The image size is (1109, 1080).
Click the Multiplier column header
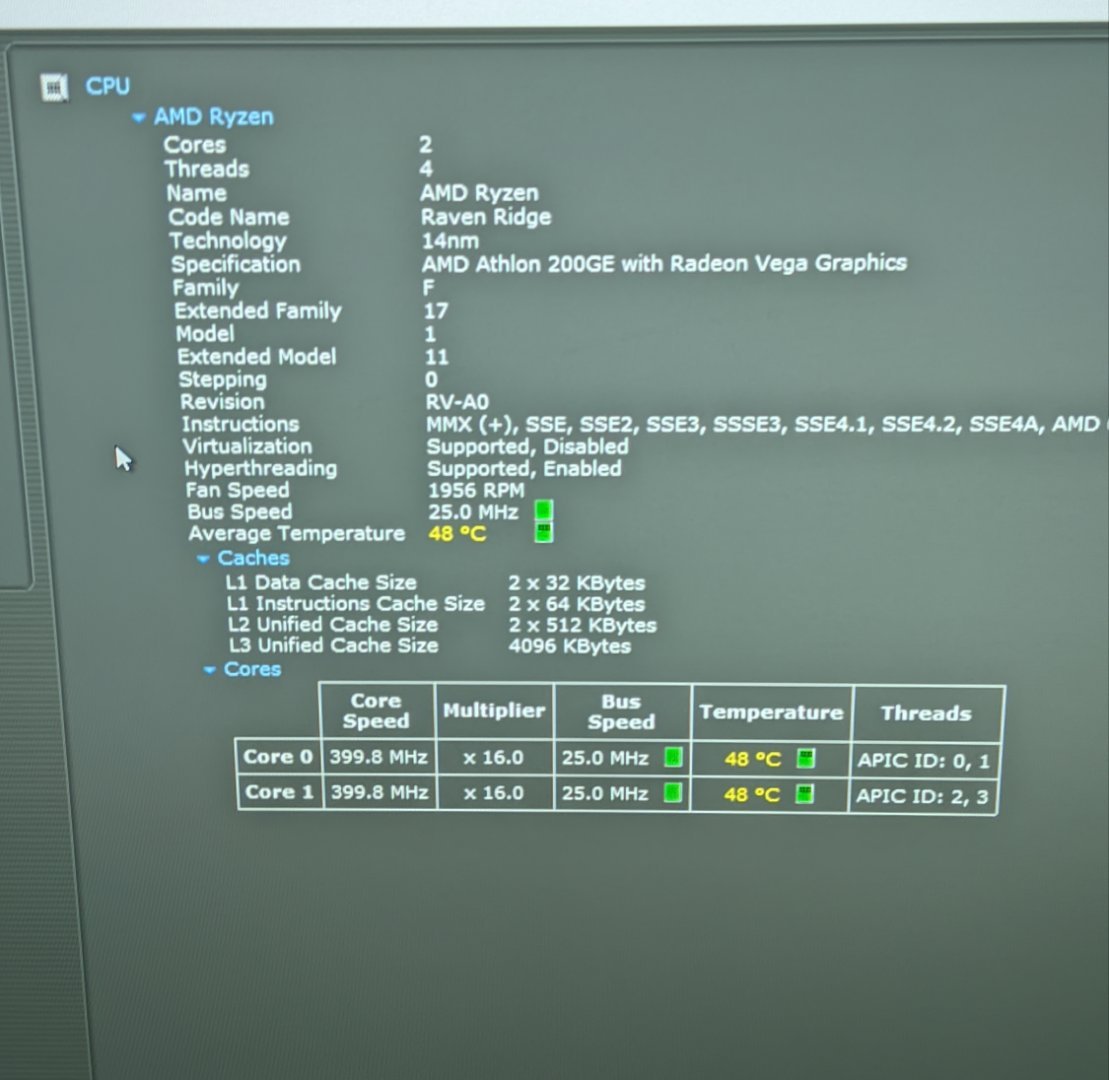(x=494, y=711)
